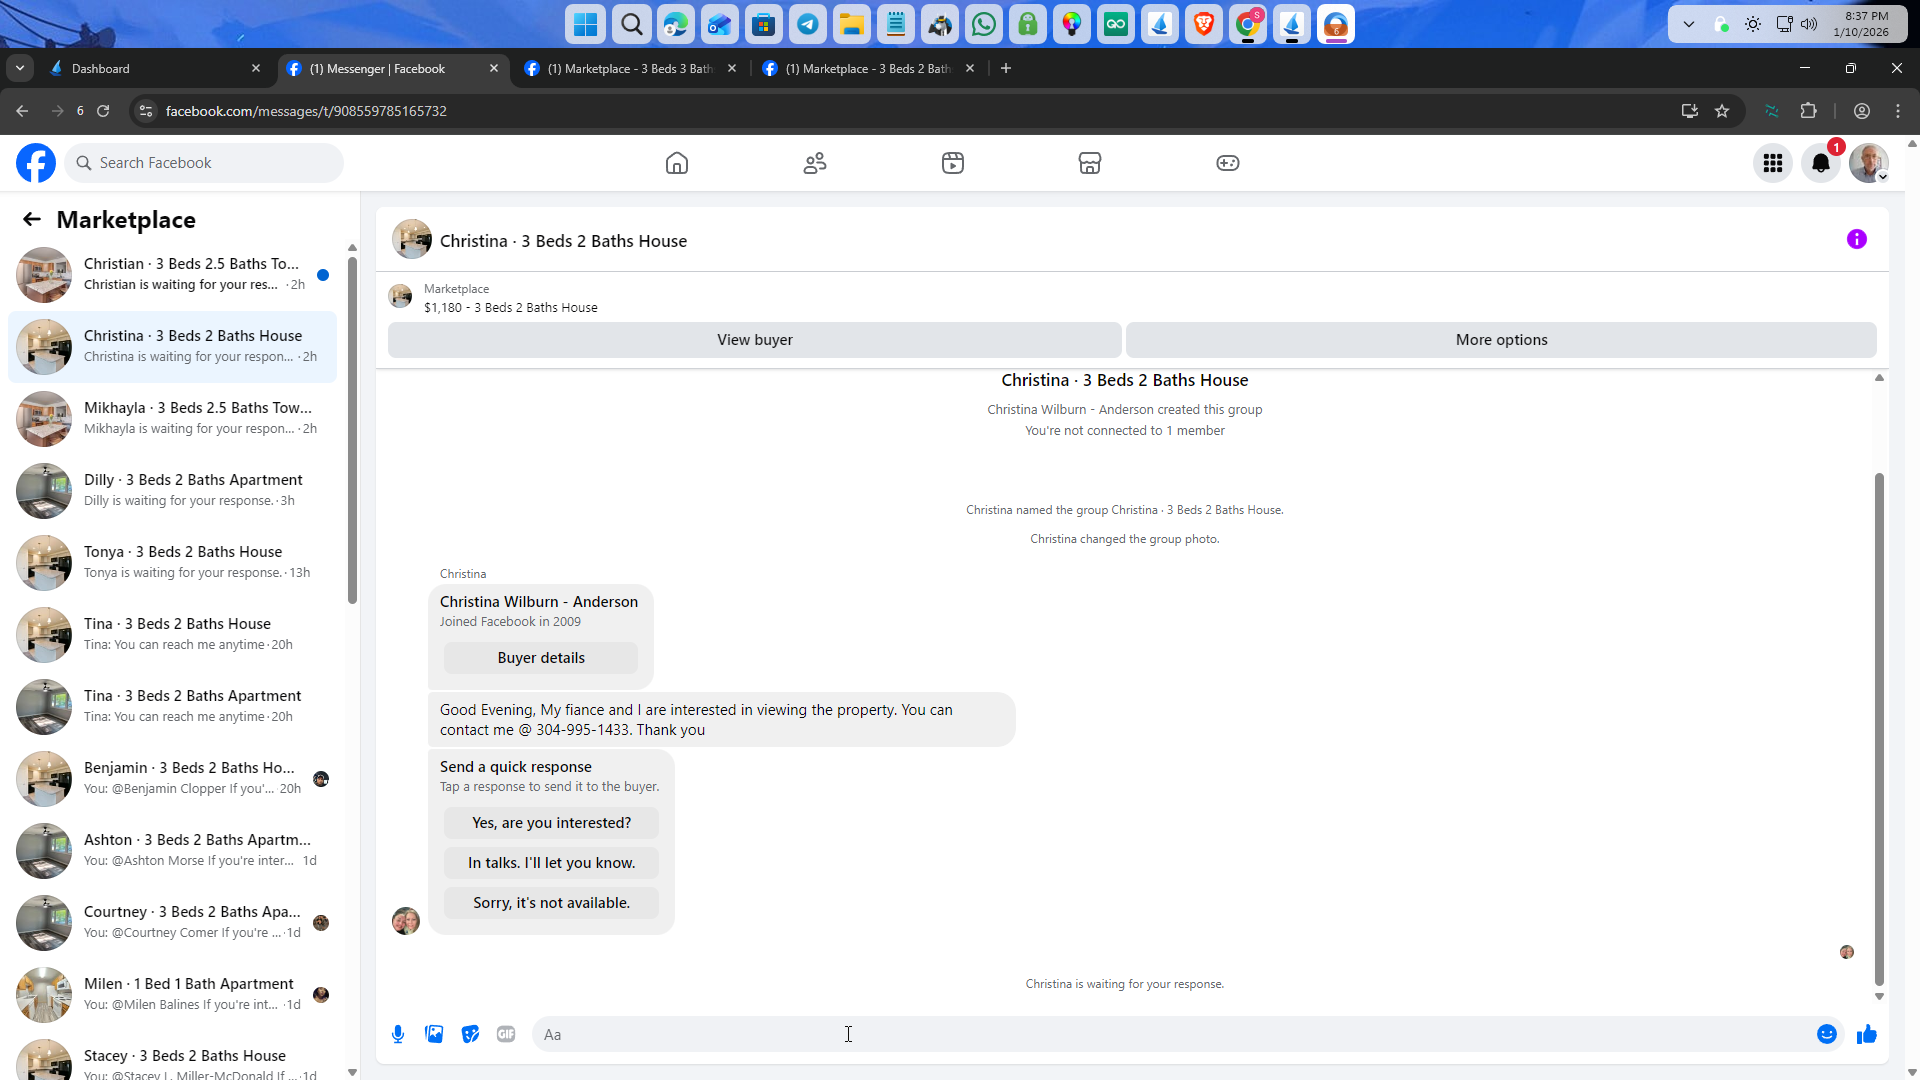This screenshot has height=1080, width=1920.
Task: Open the purple conversation information icon
Action: [x=1856, y=239]
